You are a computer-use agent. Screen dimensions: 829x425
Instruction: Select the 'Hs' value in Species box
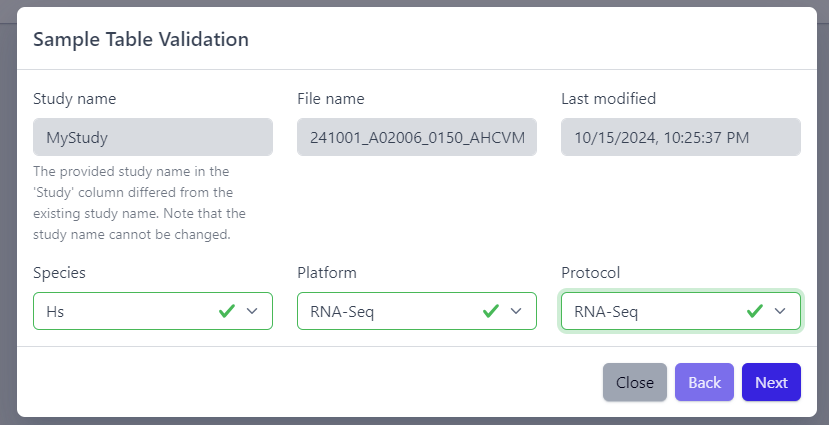tap(55, 311)
